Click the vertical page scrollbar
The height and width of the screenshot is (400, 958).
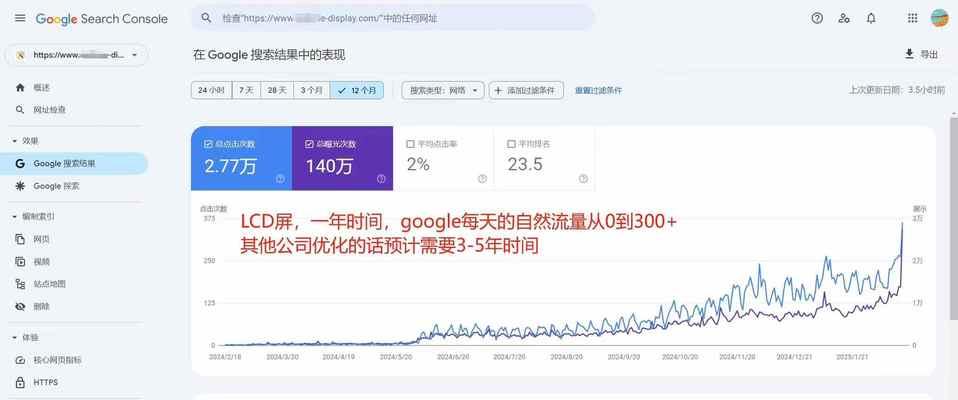pyautogui.click(x=954, y=217)
